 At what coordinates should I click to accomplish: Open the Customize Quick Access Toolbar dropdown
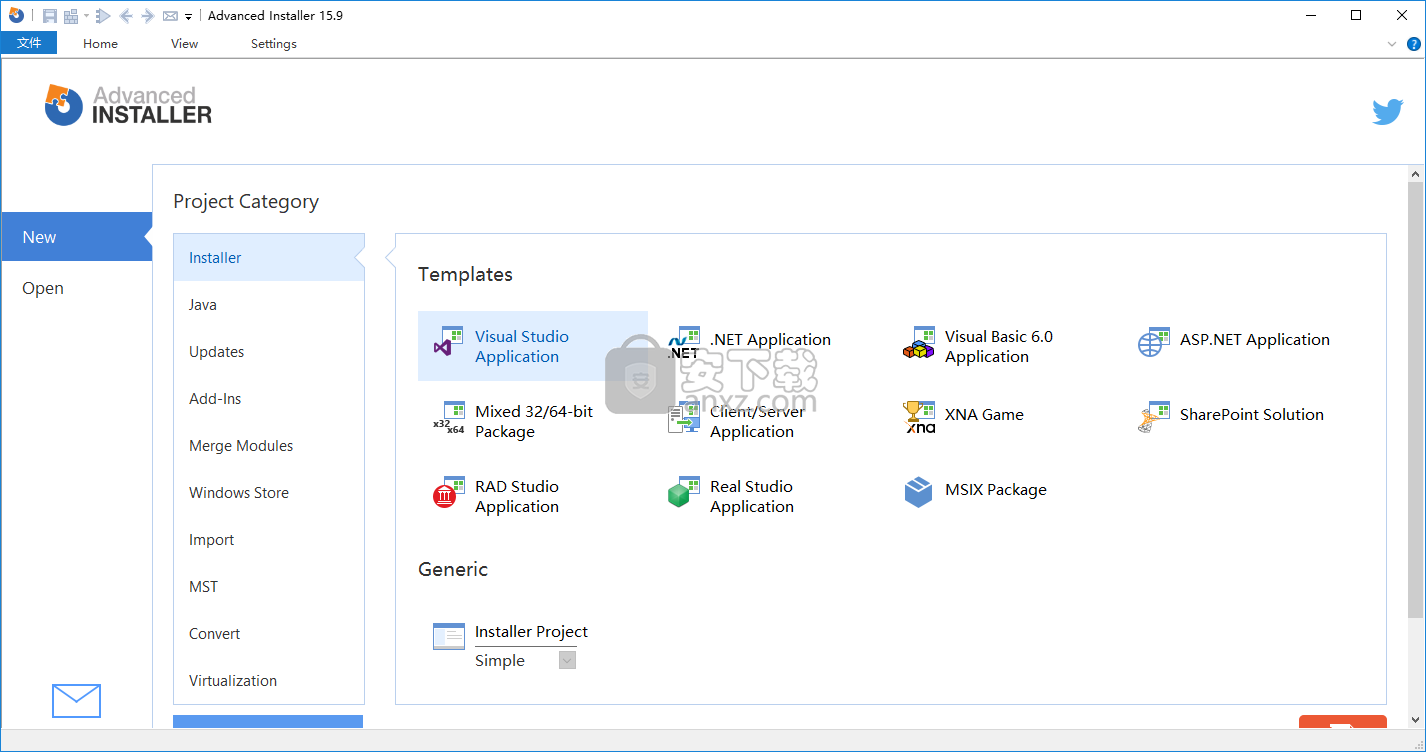(189, 17)
